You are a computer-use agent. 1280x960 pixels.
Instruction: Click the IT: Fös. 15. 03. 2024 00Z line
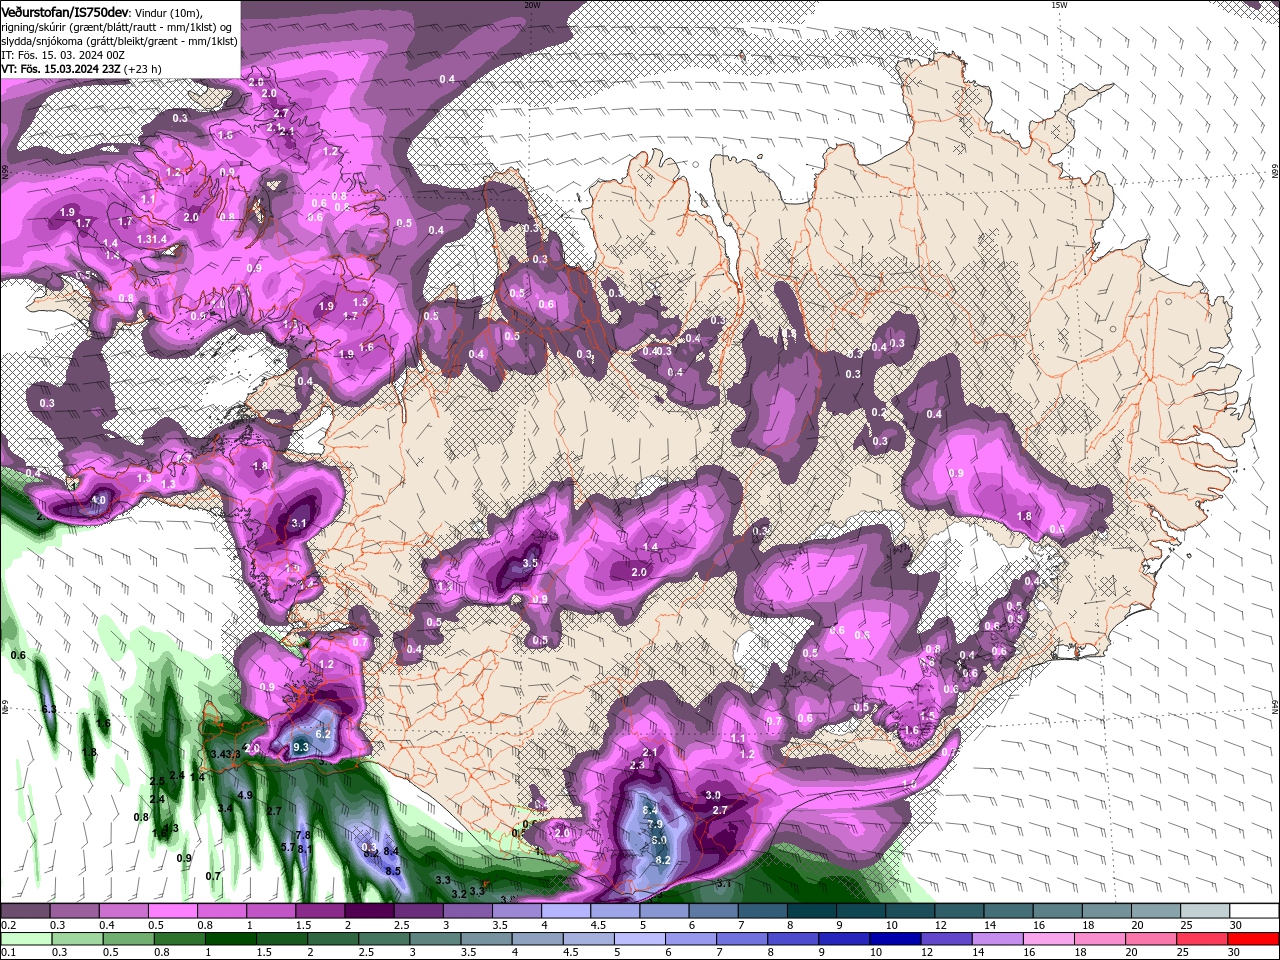64,55
